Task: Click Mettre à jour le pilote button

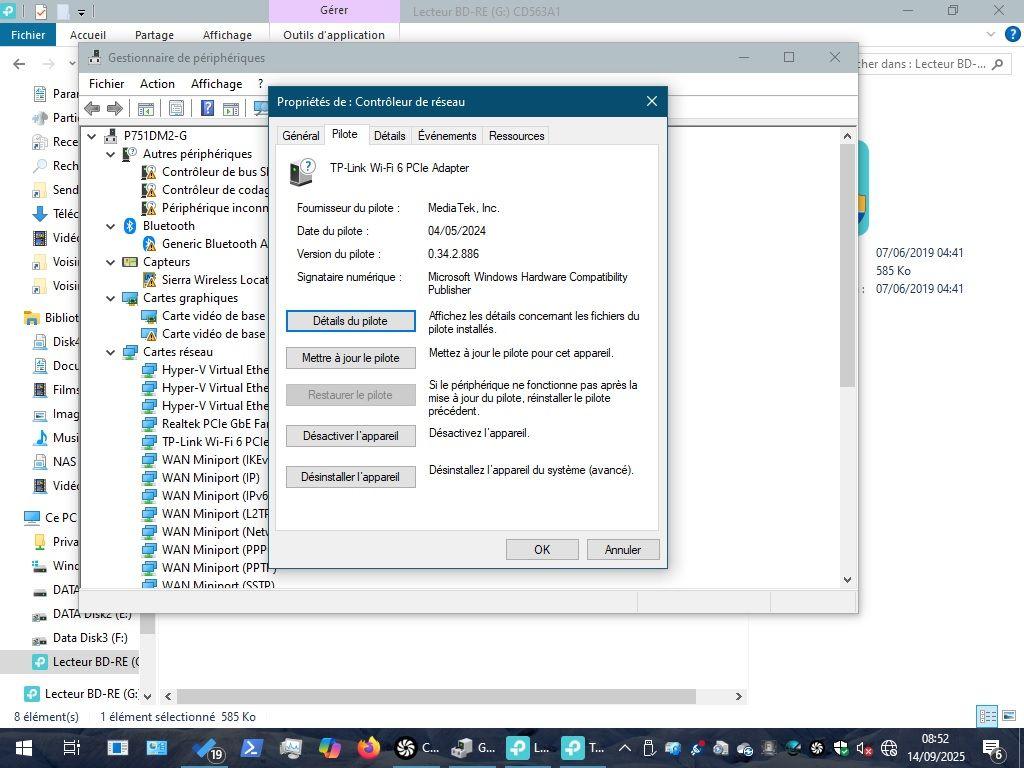Action: tap(350, 358)
